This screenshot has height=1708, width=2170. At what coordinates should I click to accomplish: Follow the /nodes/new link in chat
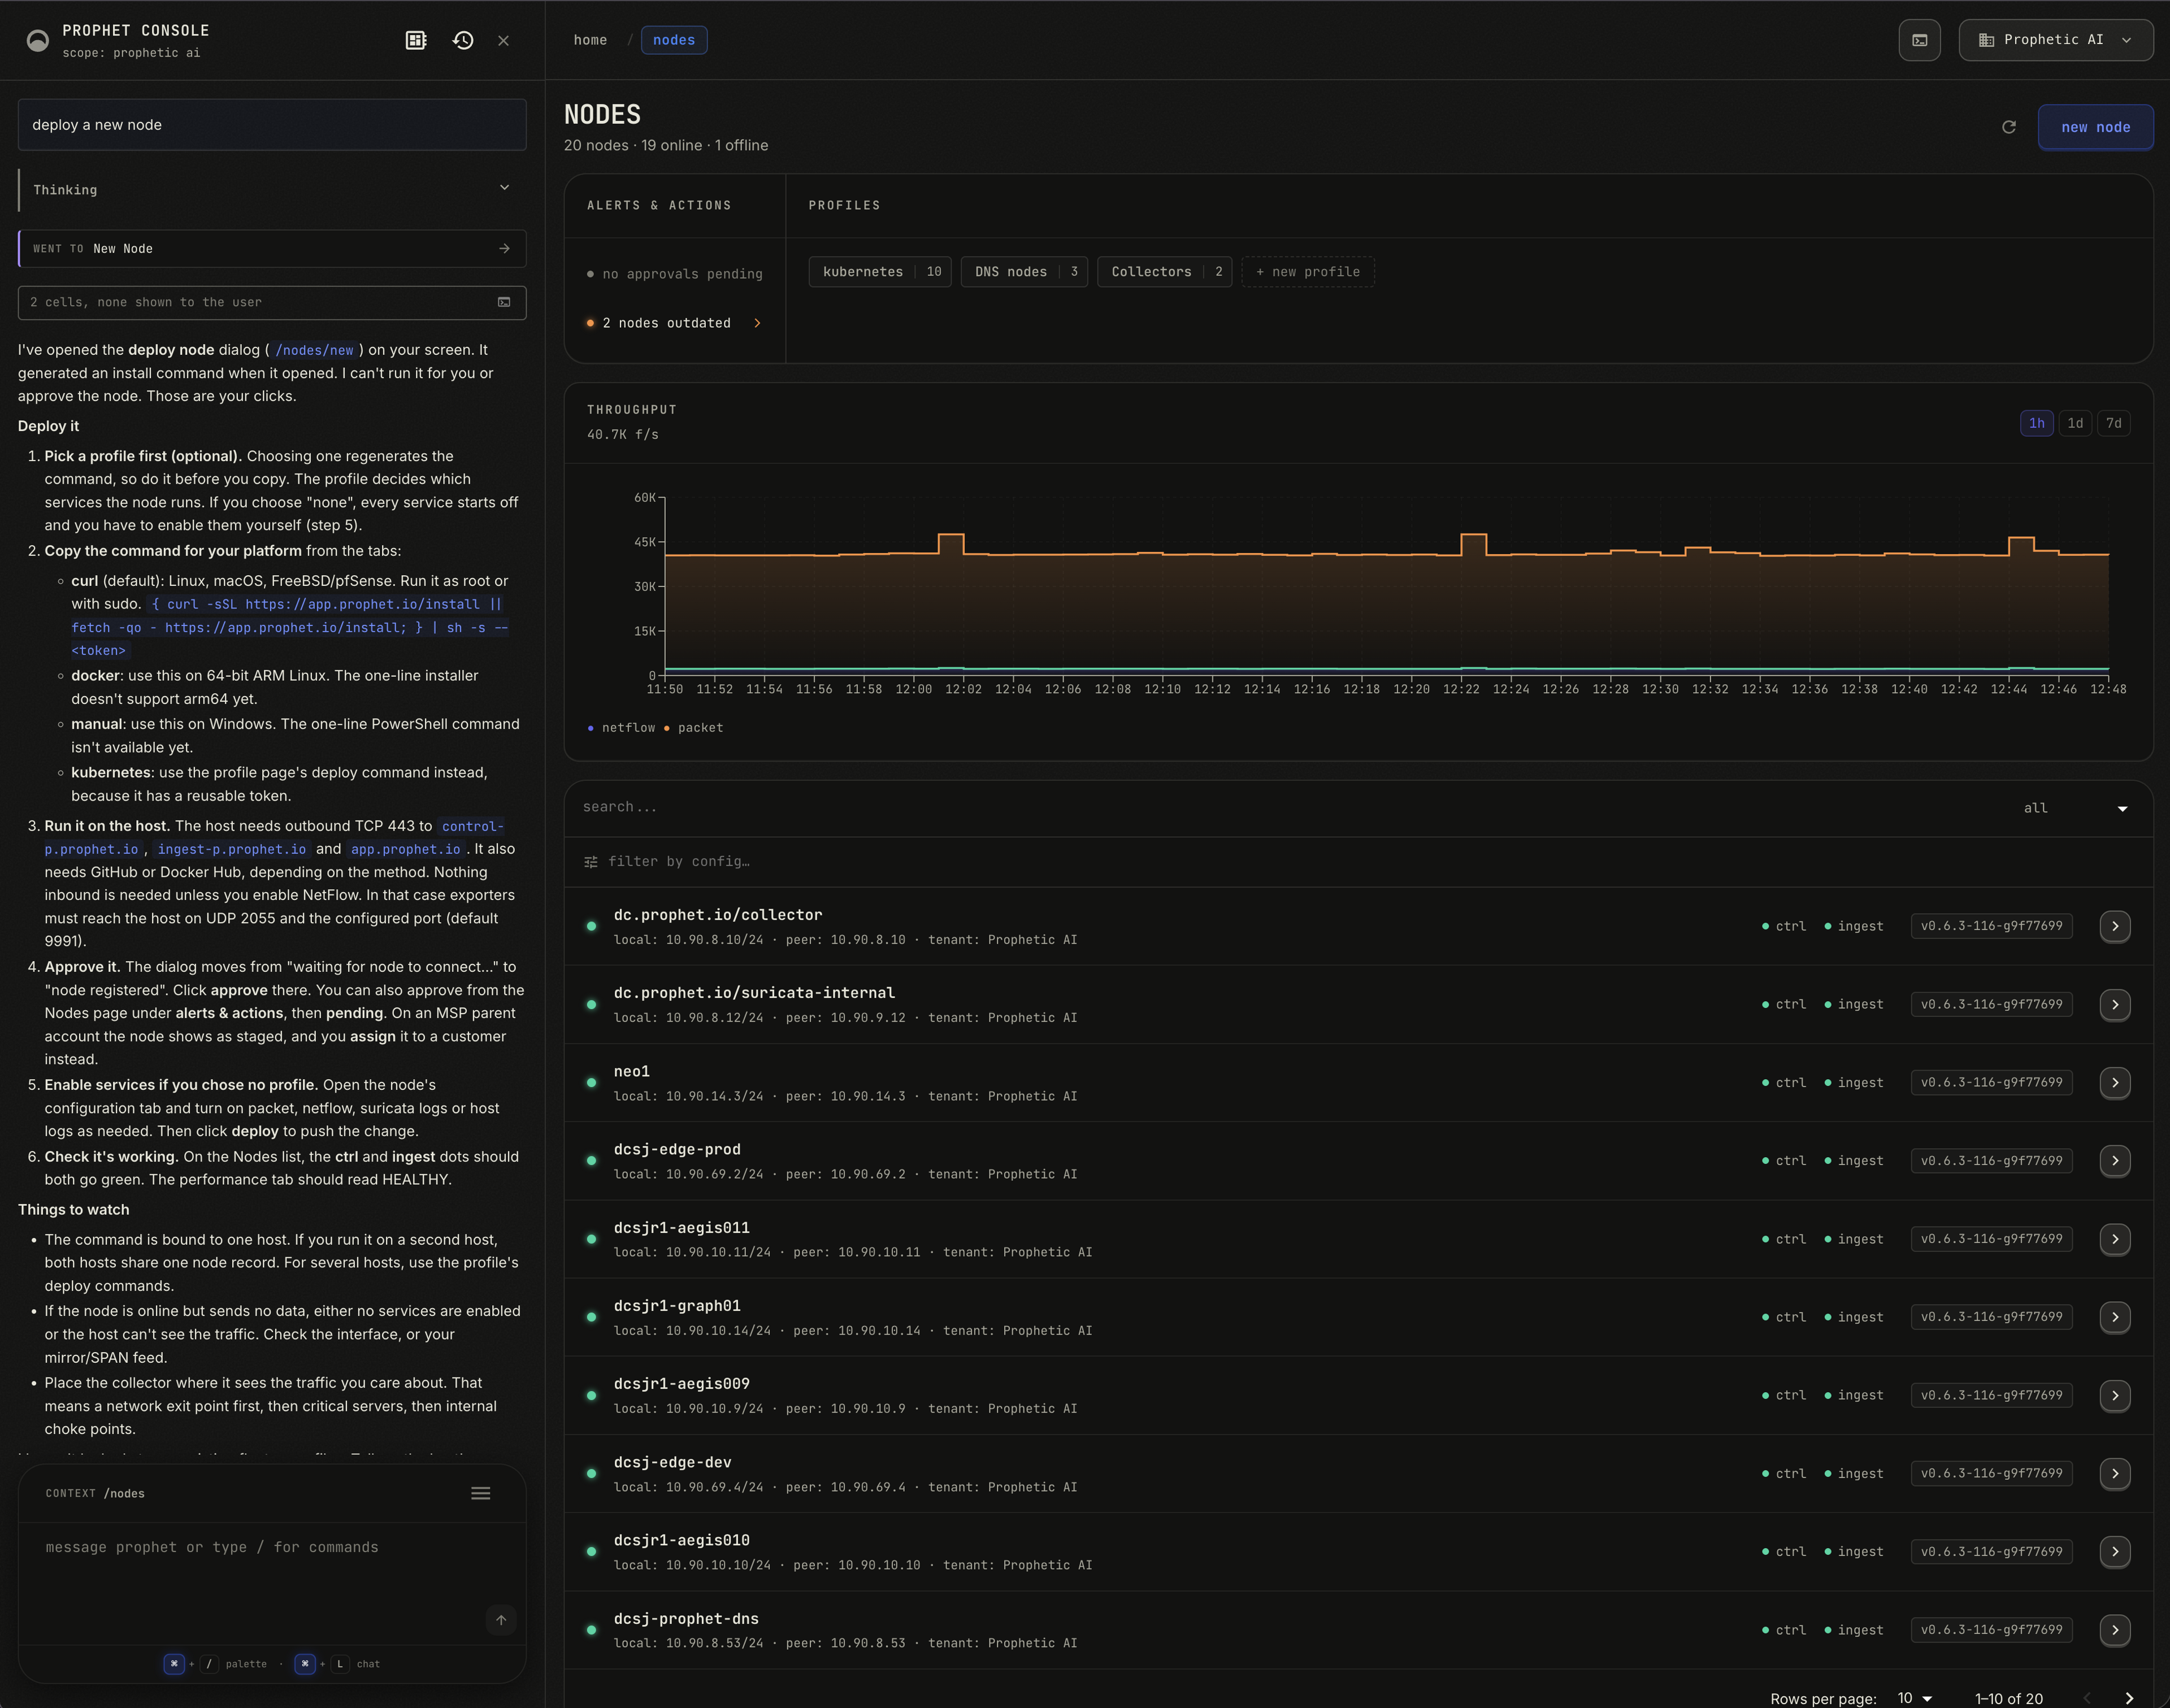point(314,350)
